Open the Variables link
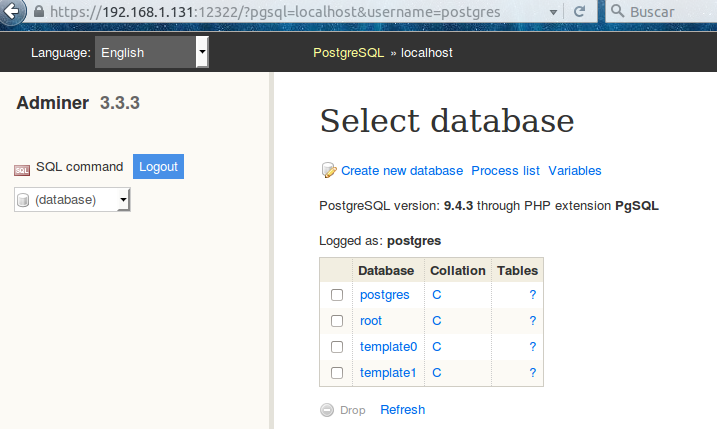Image resolution: width=717 pixels, height=429 pixels. pos(574,171)
